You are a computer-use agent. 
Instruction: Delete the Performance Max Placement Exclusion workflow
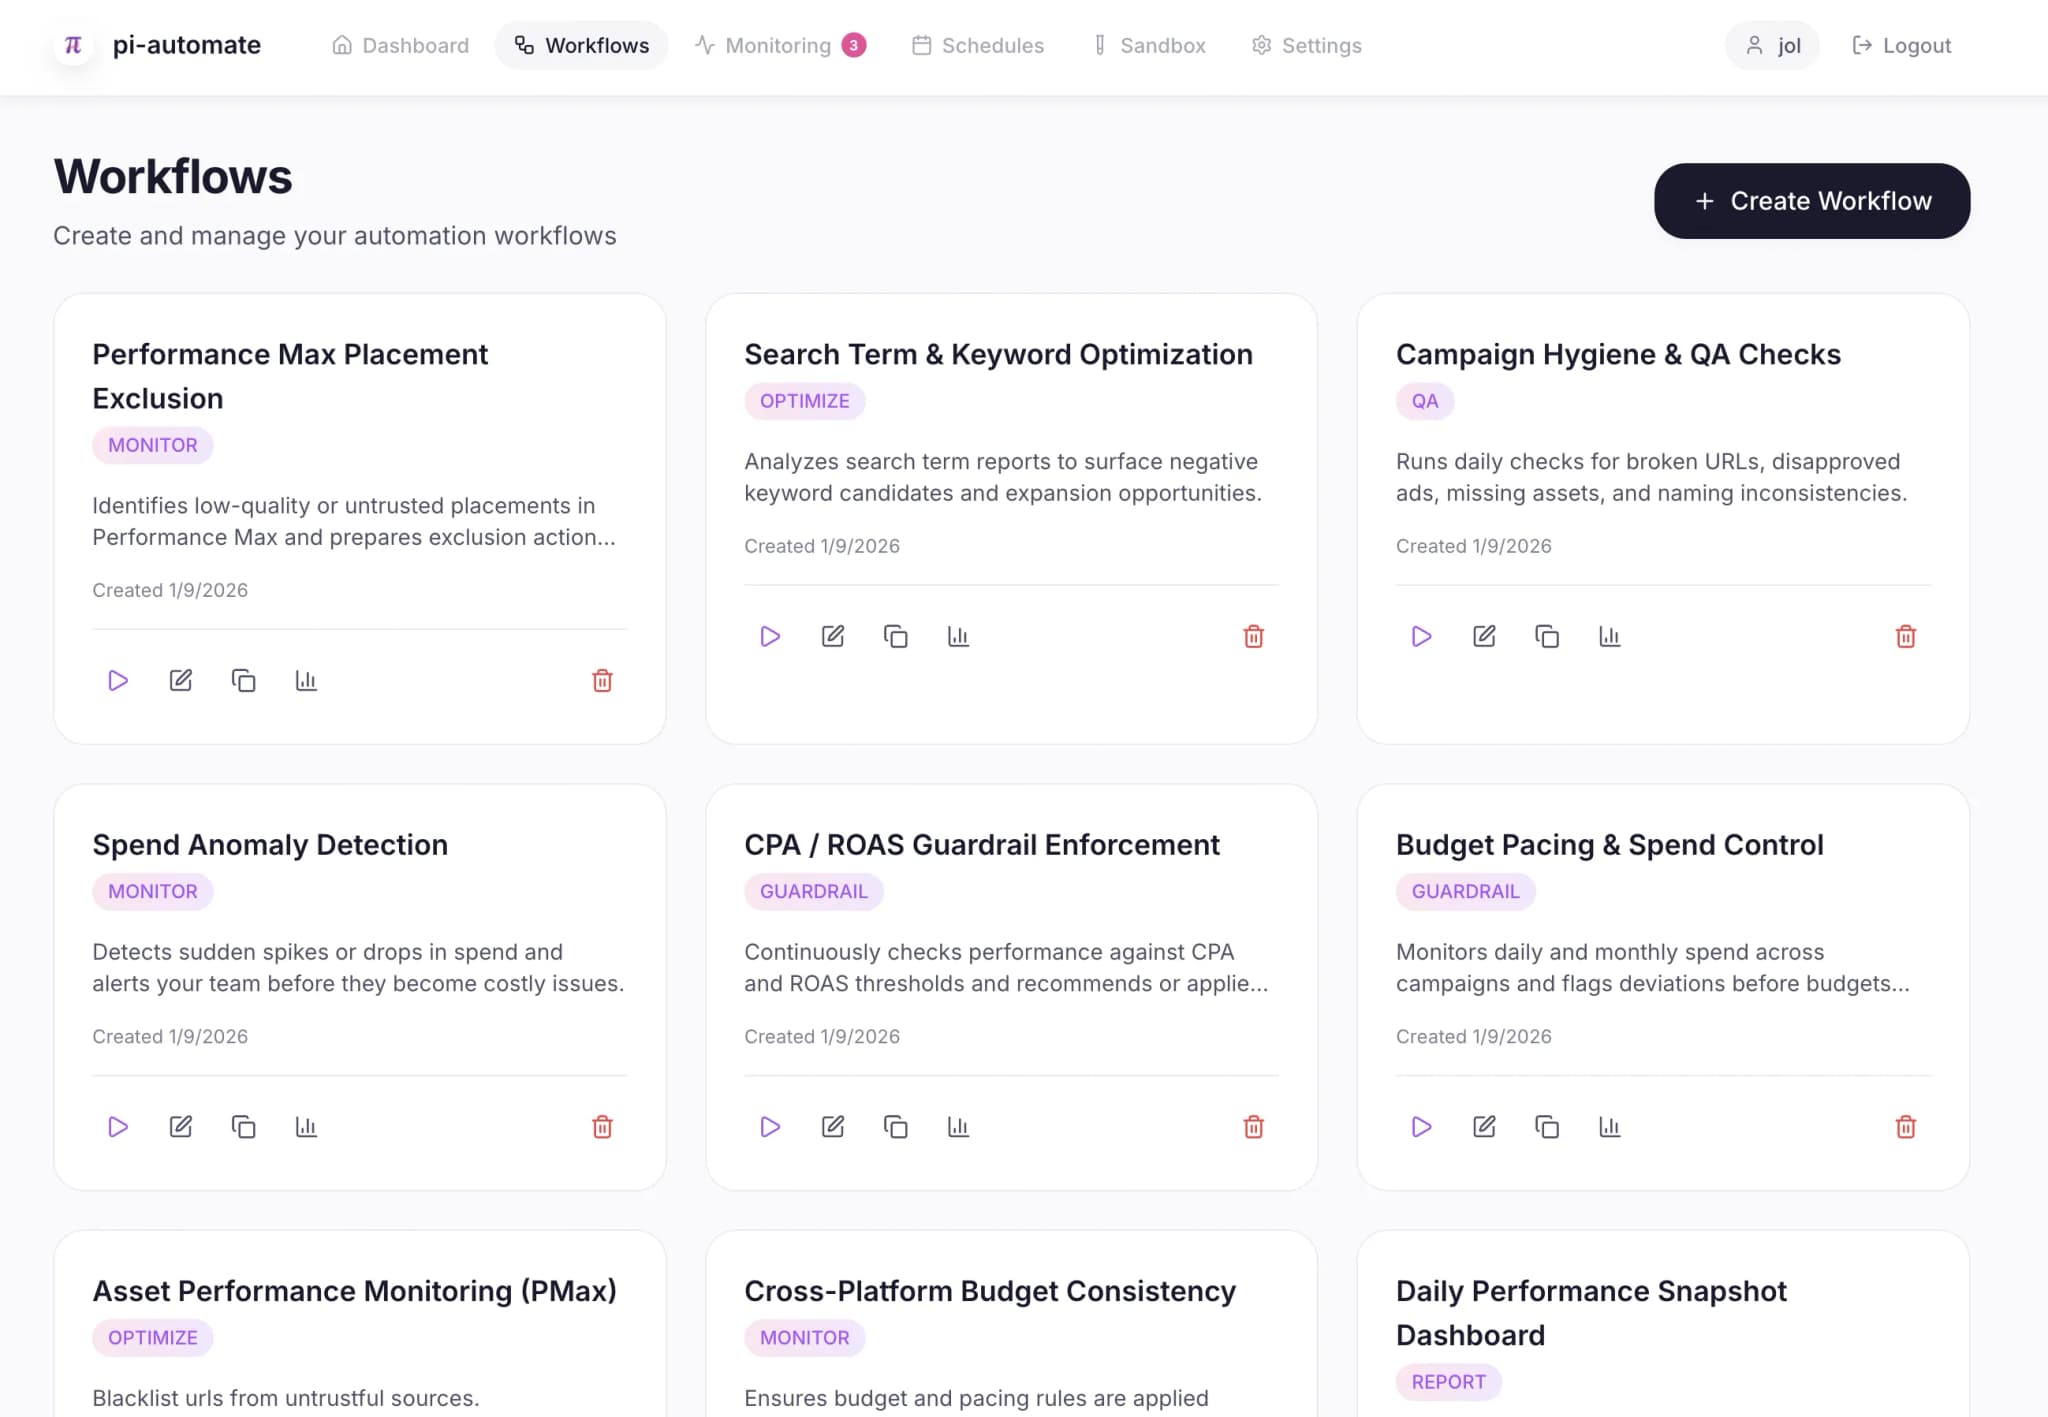click(602, 680)
